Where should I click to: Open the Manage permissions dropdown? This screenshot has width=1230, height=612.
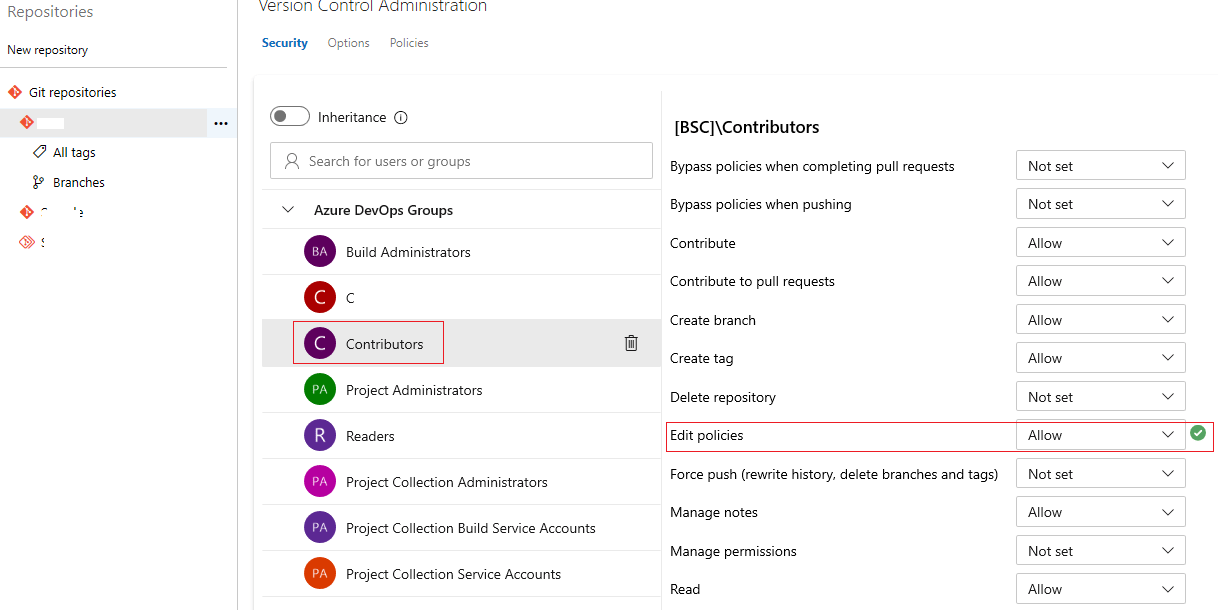coord(1101,551)
